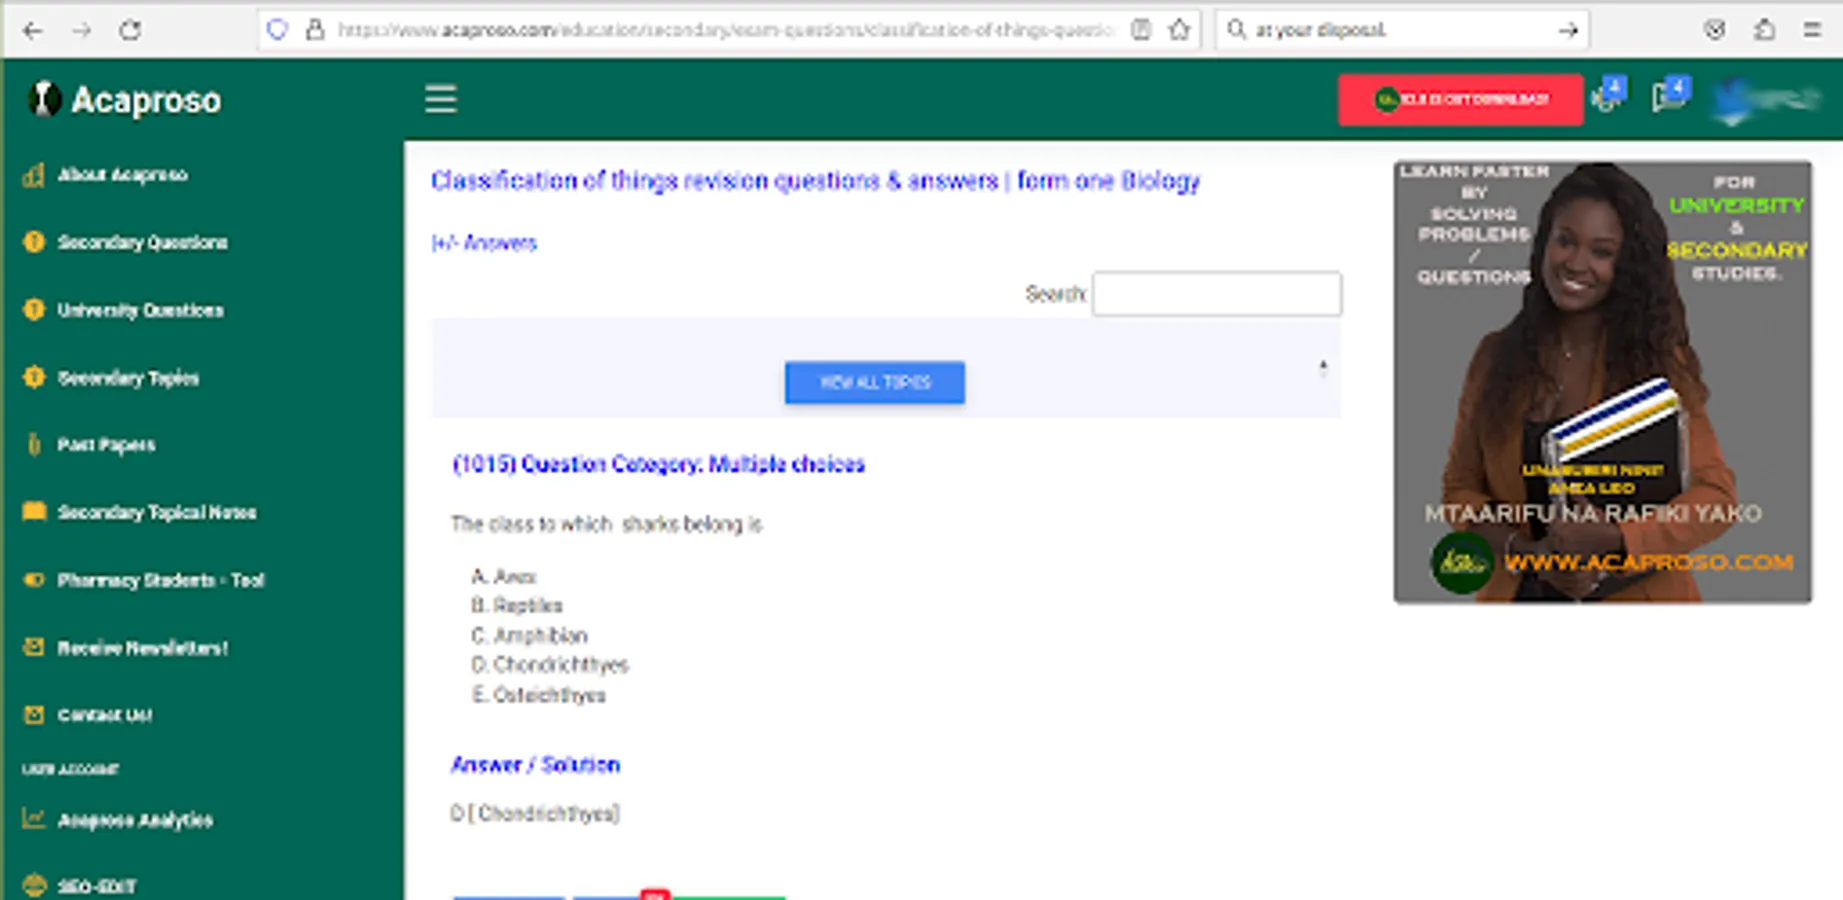Viewport: 1843px width, 900px height.
Task: Reload the page with the refresh icon
Action: (x=131, y=30)
